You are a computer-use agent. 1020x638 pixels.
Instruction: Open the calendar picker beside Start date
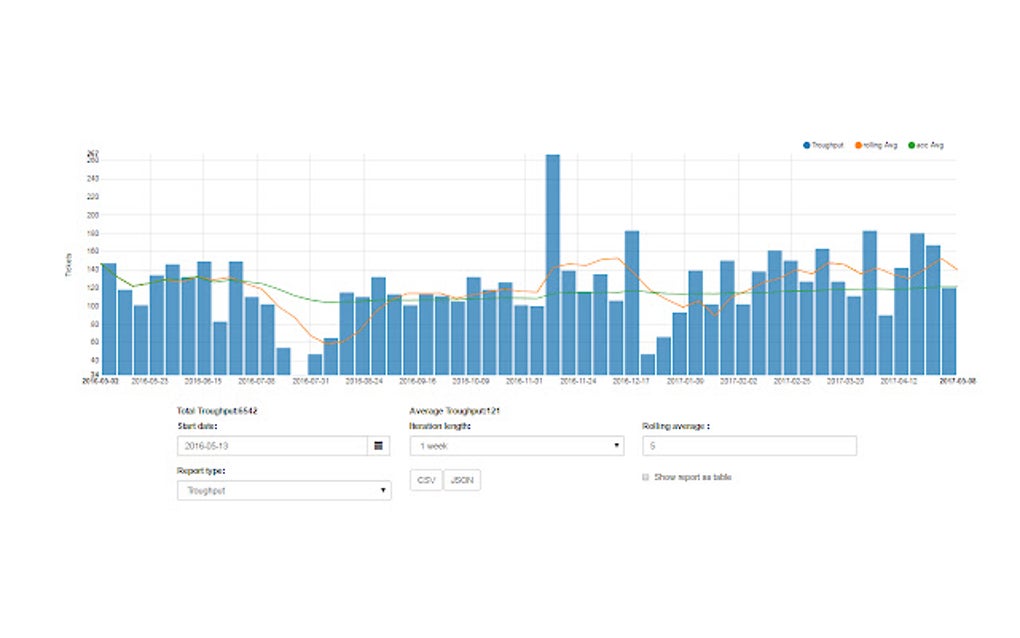point(379,446)
